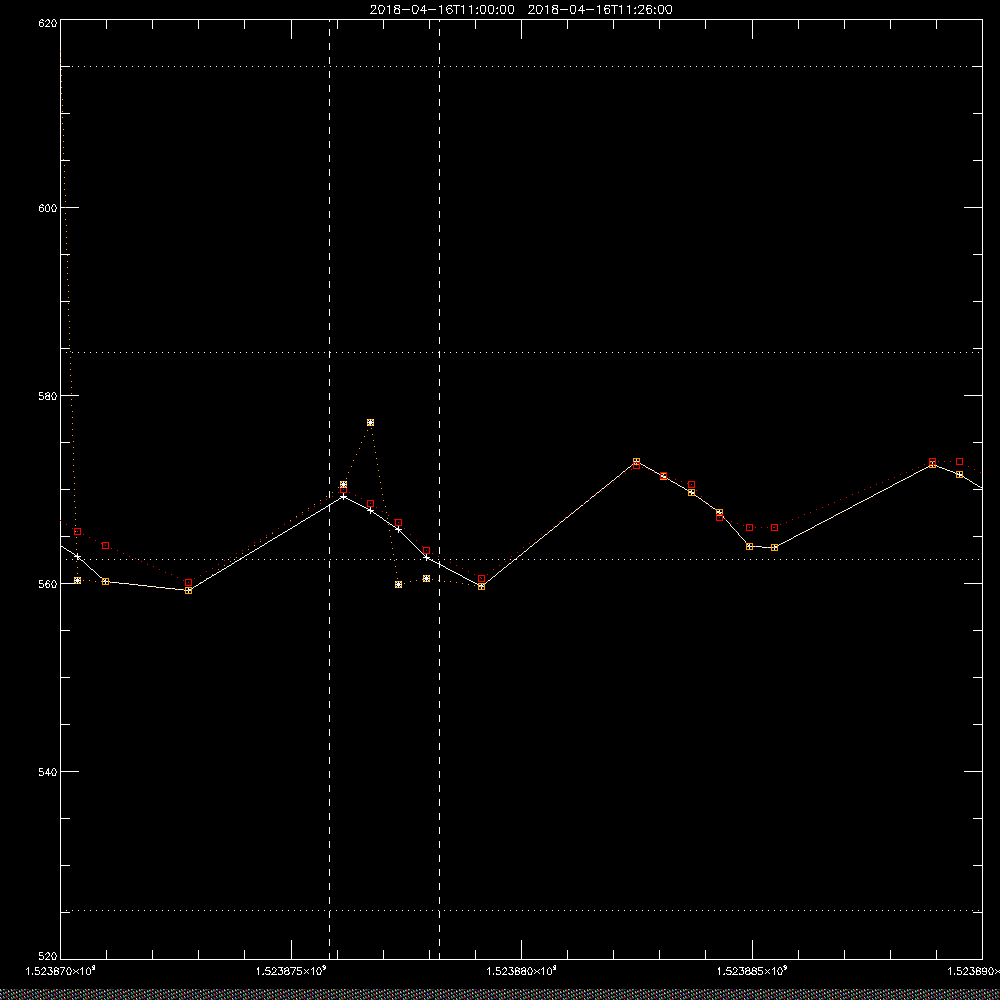Click the y-axis label 520

coord(48,957)
